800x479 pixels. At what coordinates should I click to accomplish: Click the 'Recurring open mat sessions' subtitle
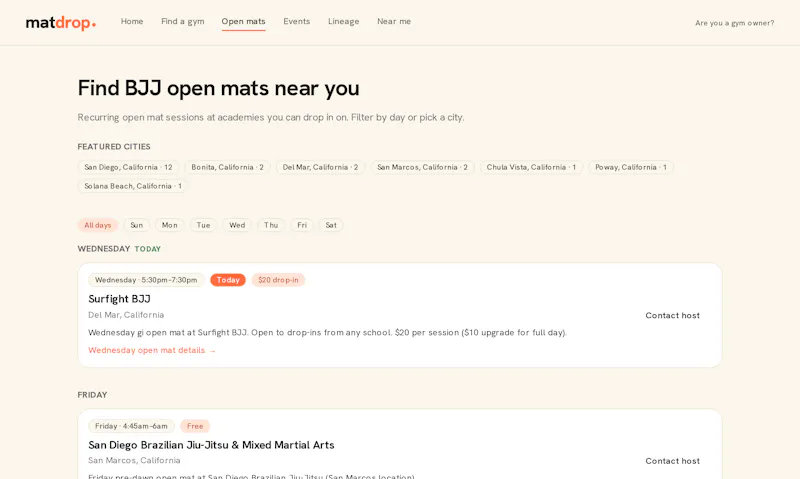point(271,117)
